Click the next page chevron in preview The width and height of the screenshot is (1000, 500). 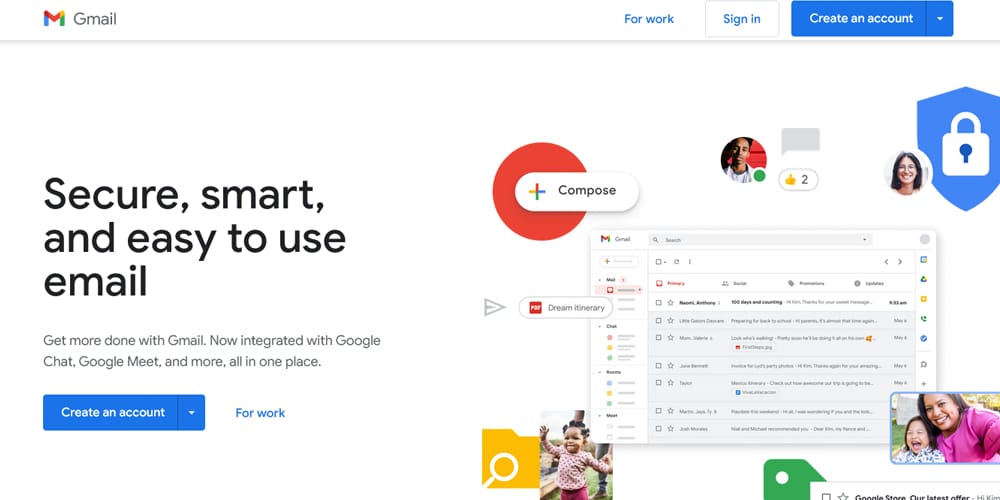[900, 261]
